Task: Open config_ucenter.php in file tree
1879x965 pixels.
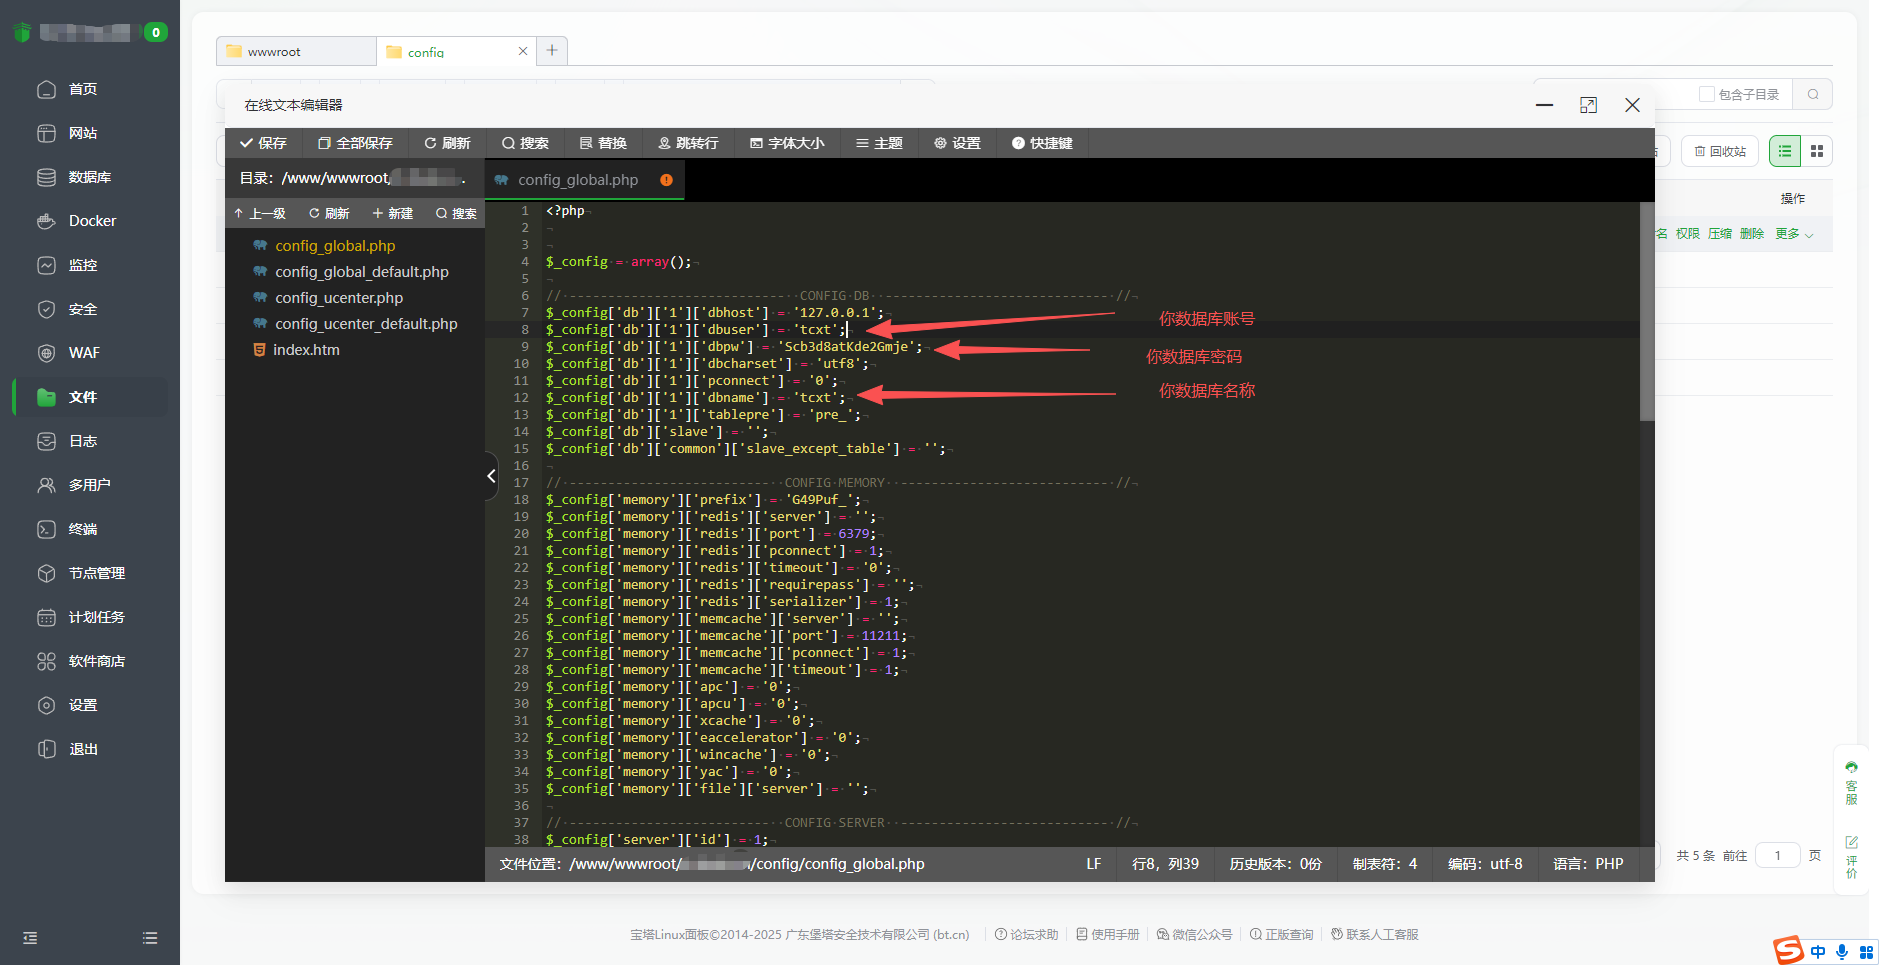Action: click(339, 298)
